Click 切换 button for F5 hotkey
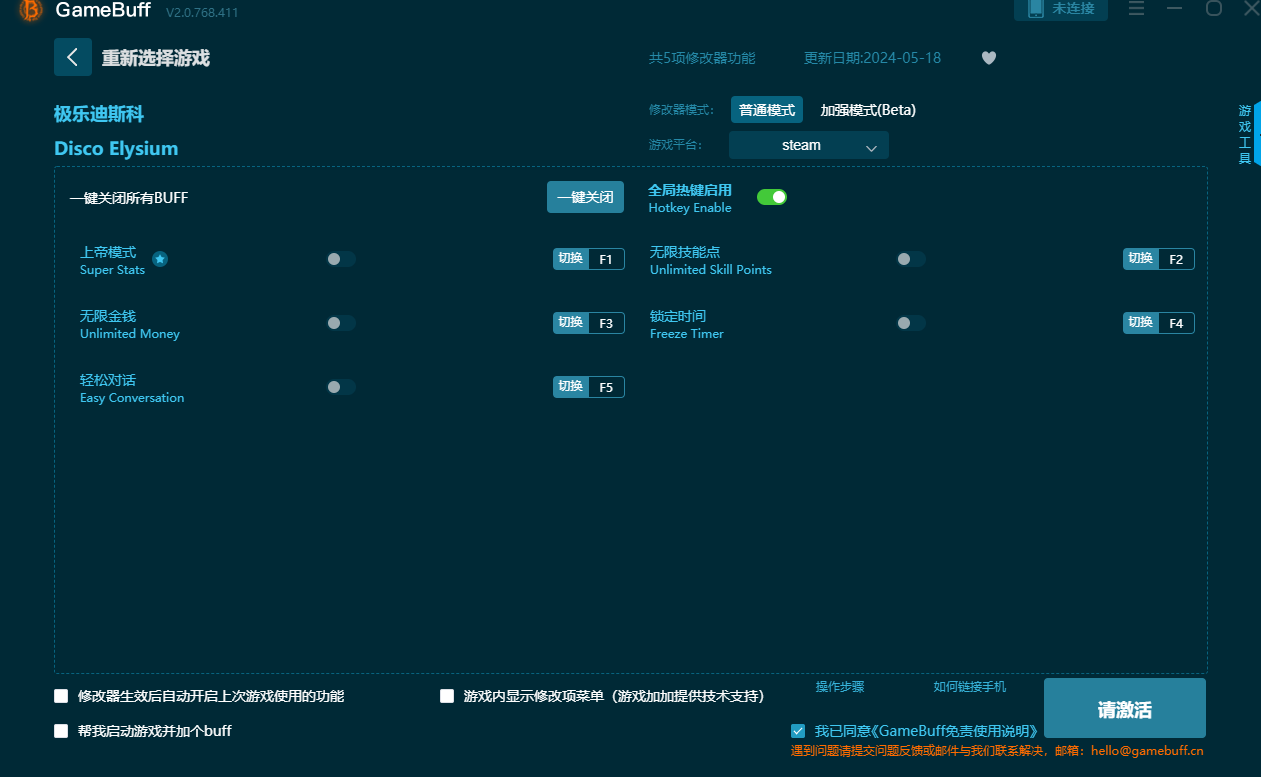Screen dimensions: 1261x777 click(x=571, y=387)
